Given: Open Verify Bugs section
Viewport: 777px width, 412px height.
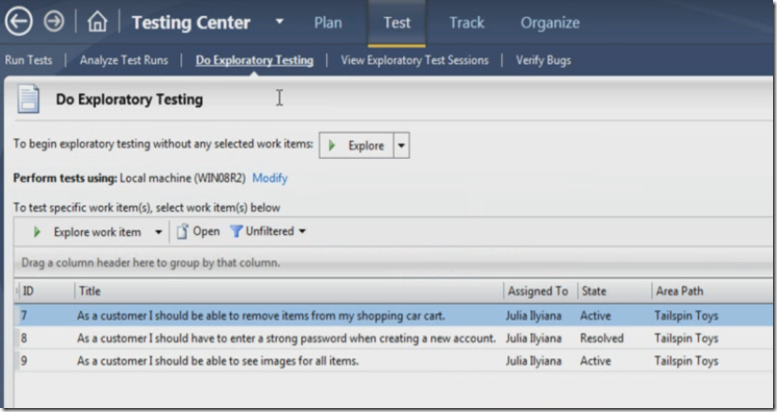Looking at the screenshot, I should [543, 60].
